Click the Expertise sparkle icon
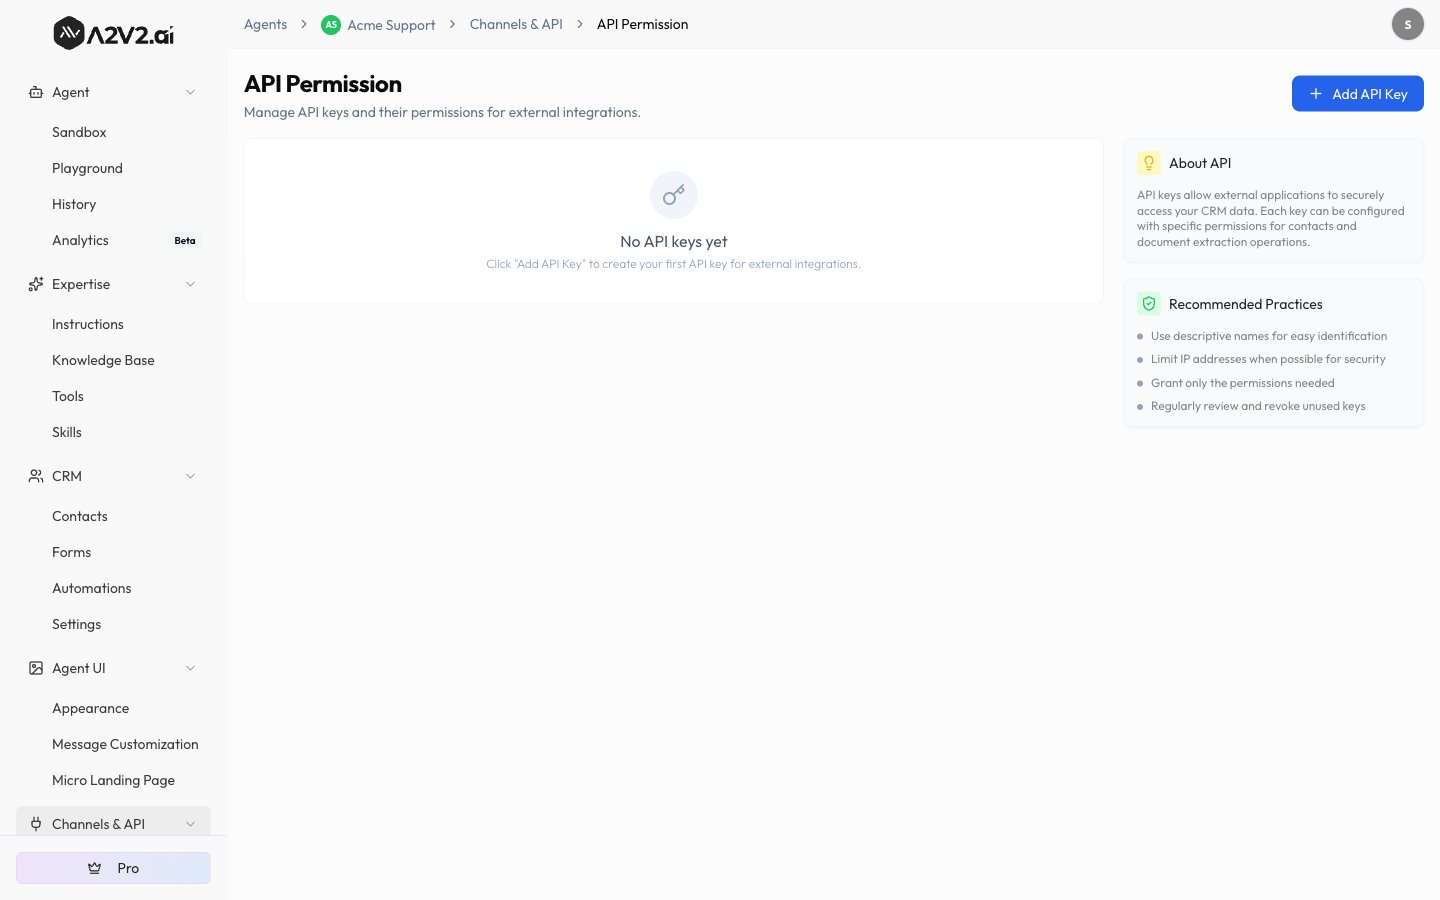Viewport: 1440px width, 900px height. click(x=36, y=284)
